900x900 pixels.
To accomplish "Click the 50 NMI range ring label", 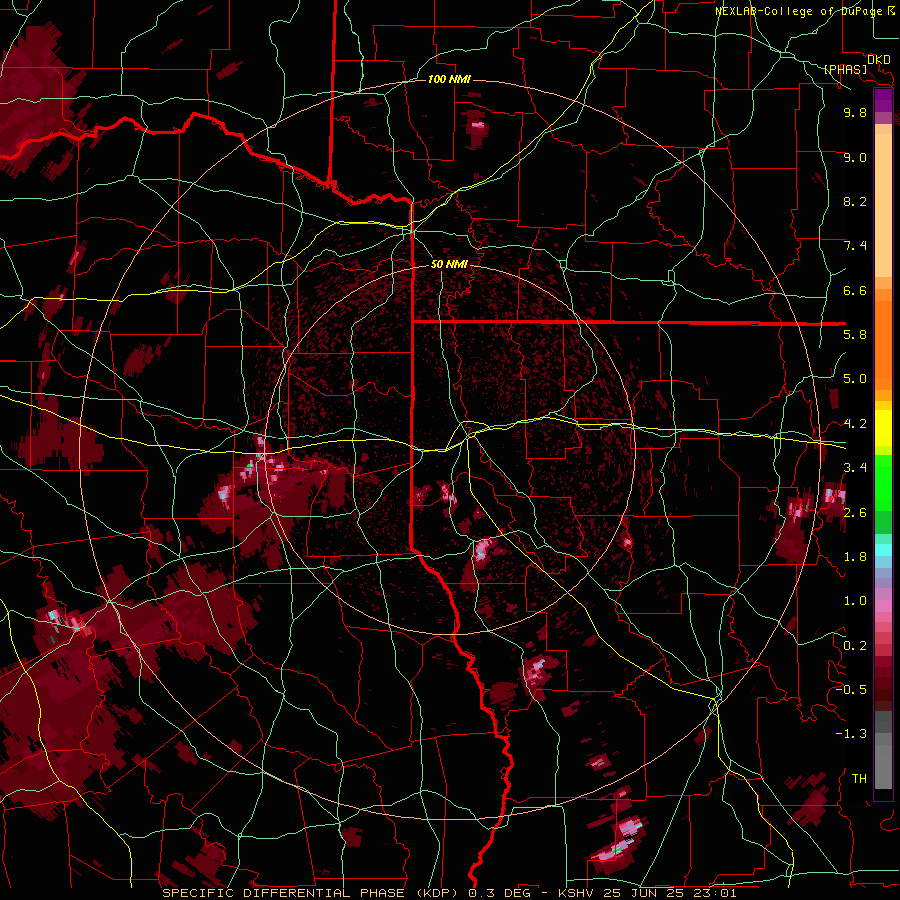I will (449, 264).
